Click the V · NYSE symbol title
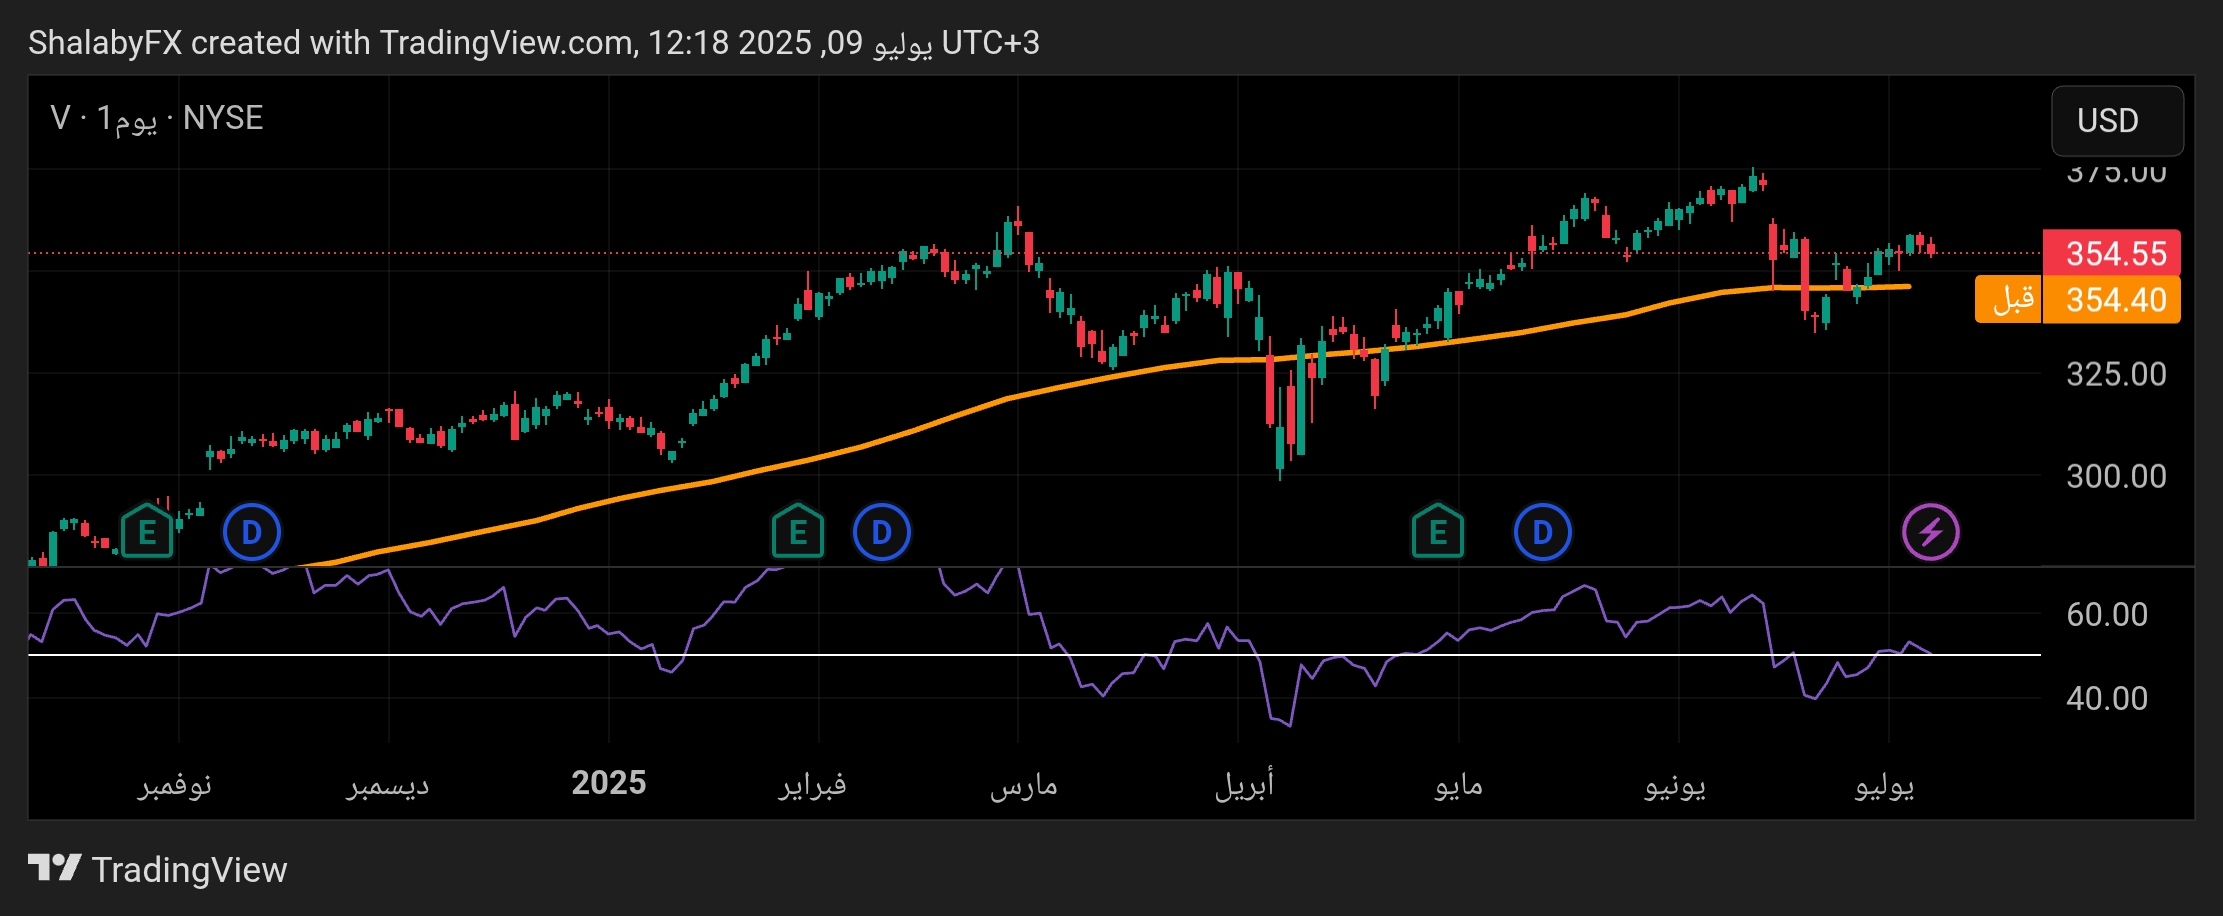2223x916 pixels. [x=157, y=118]
